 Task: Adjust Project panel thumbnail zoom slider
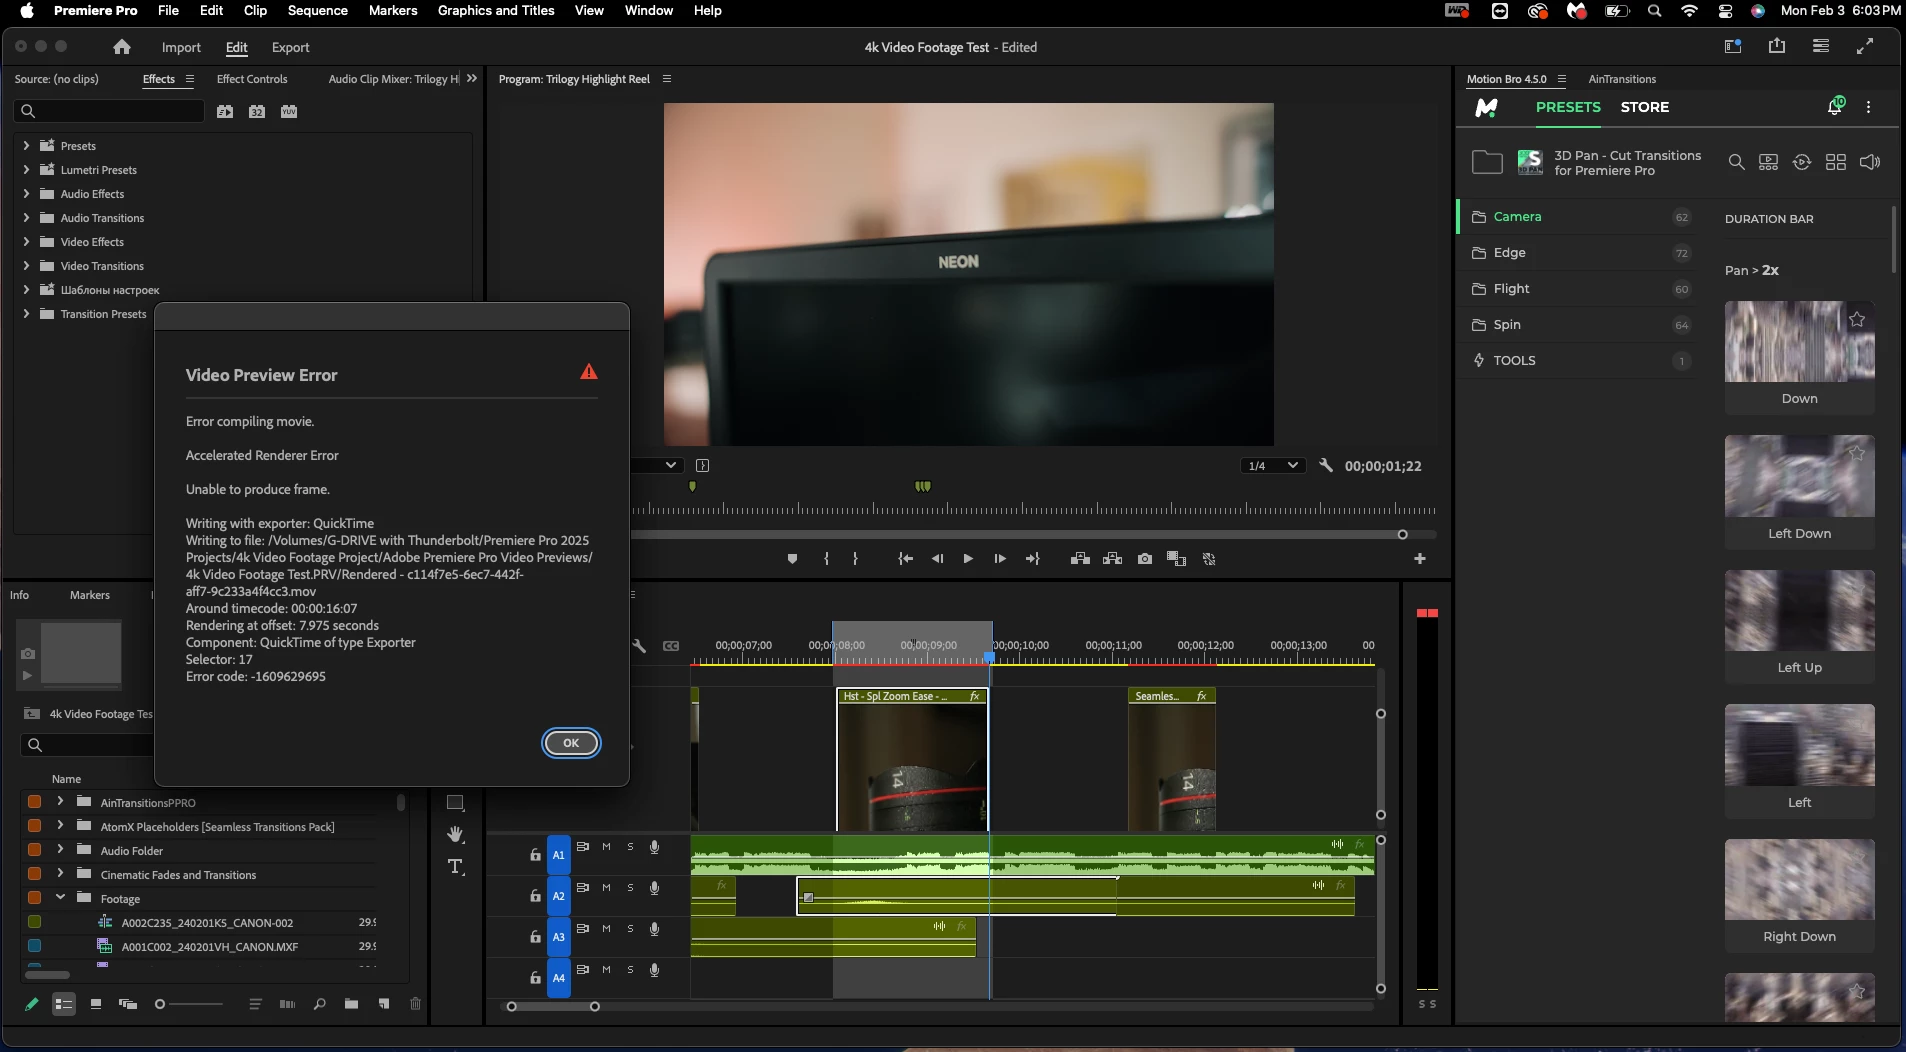point(188,1004)
